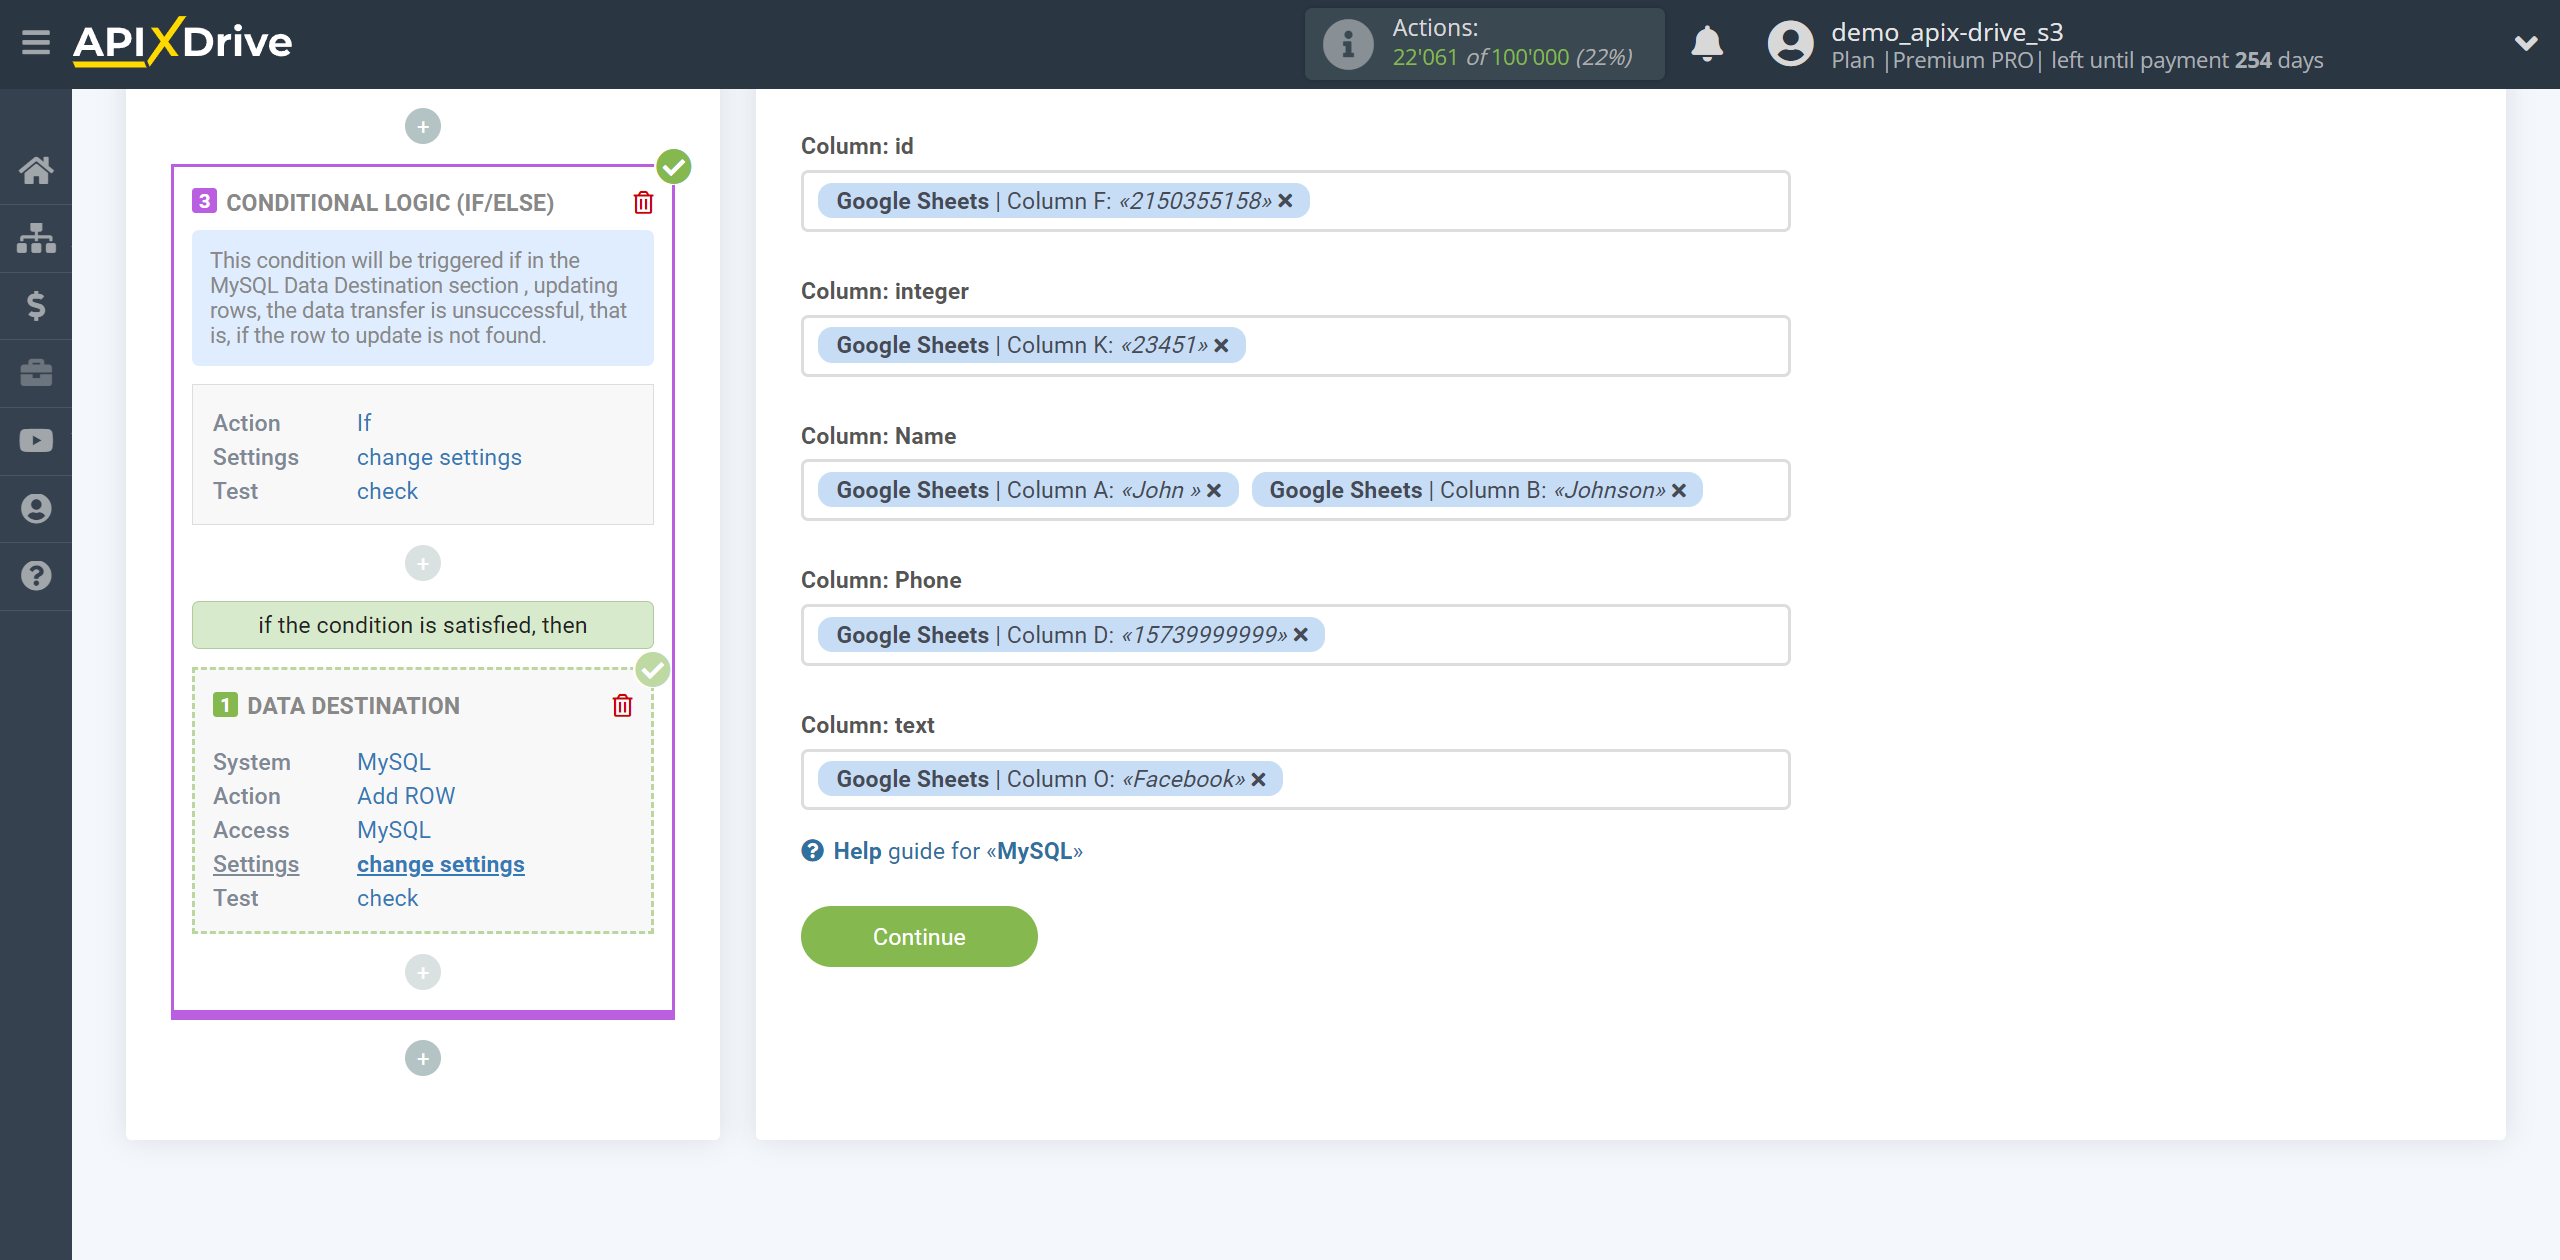Expand the account dropdown chevron
2560x1260 pixels.
(2526, 43)
